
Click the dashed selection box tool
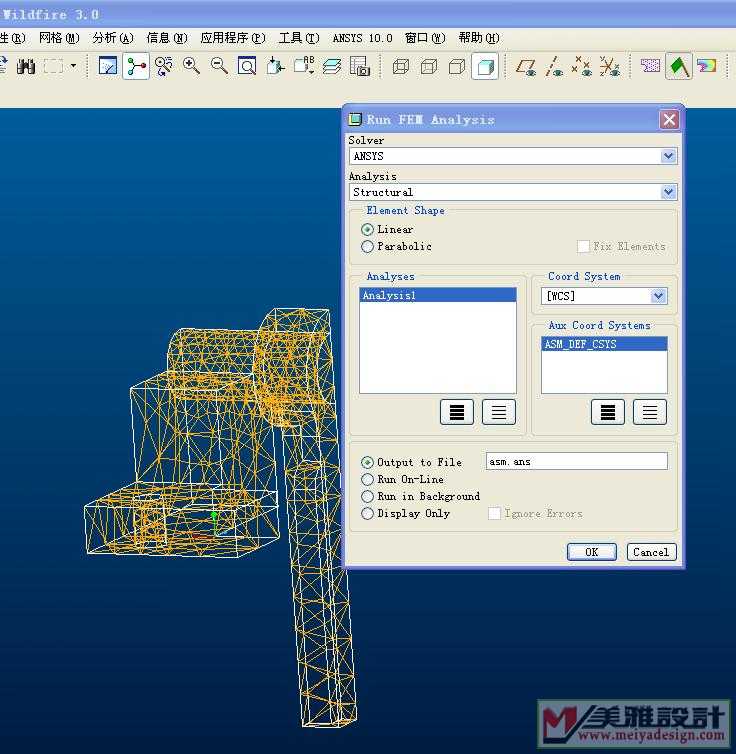click(53, 66)
